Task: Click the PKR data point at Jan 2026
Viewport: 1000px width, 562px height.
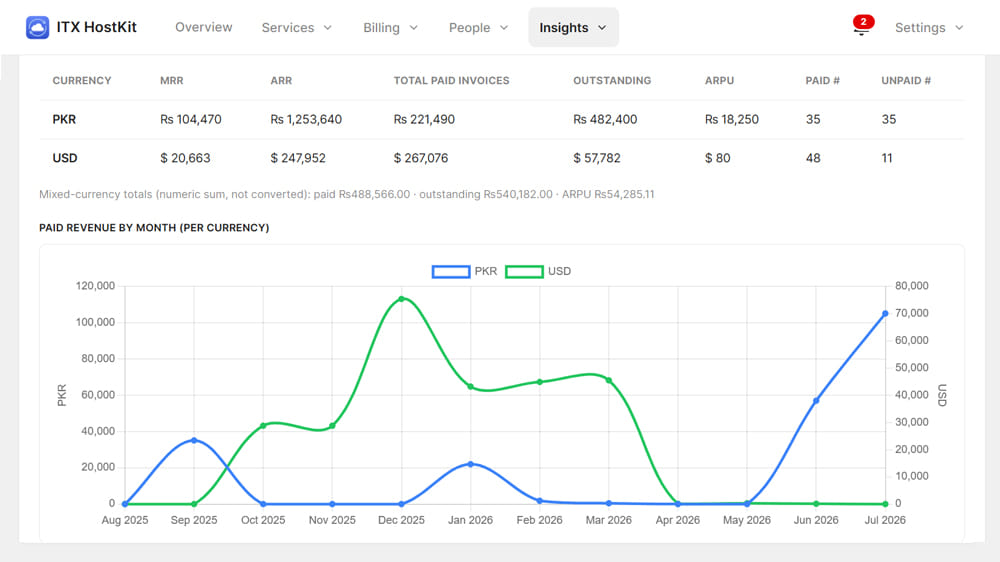Action: coord(471,464)
